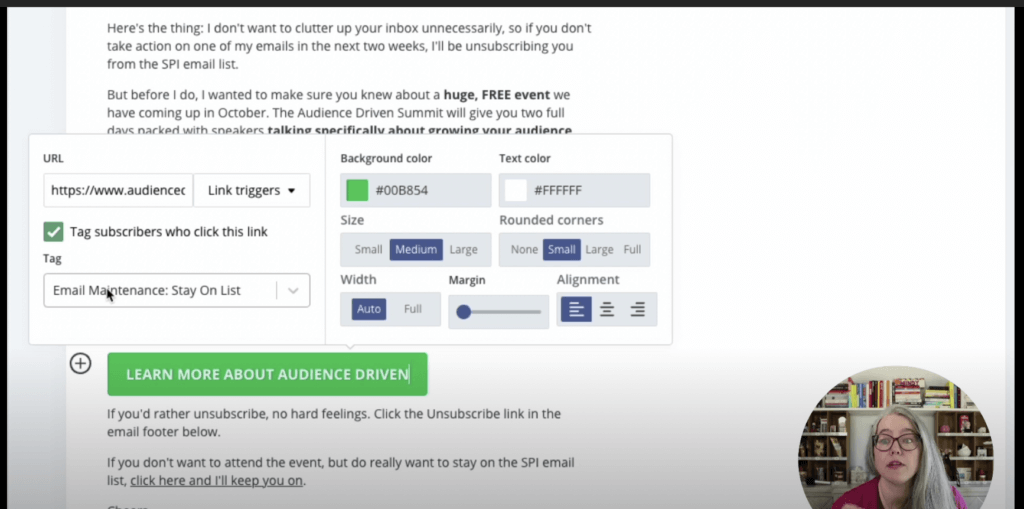Click the presenter webcam video thumbnail
The height and width of the screenshot is (509, 1024).
895,438
